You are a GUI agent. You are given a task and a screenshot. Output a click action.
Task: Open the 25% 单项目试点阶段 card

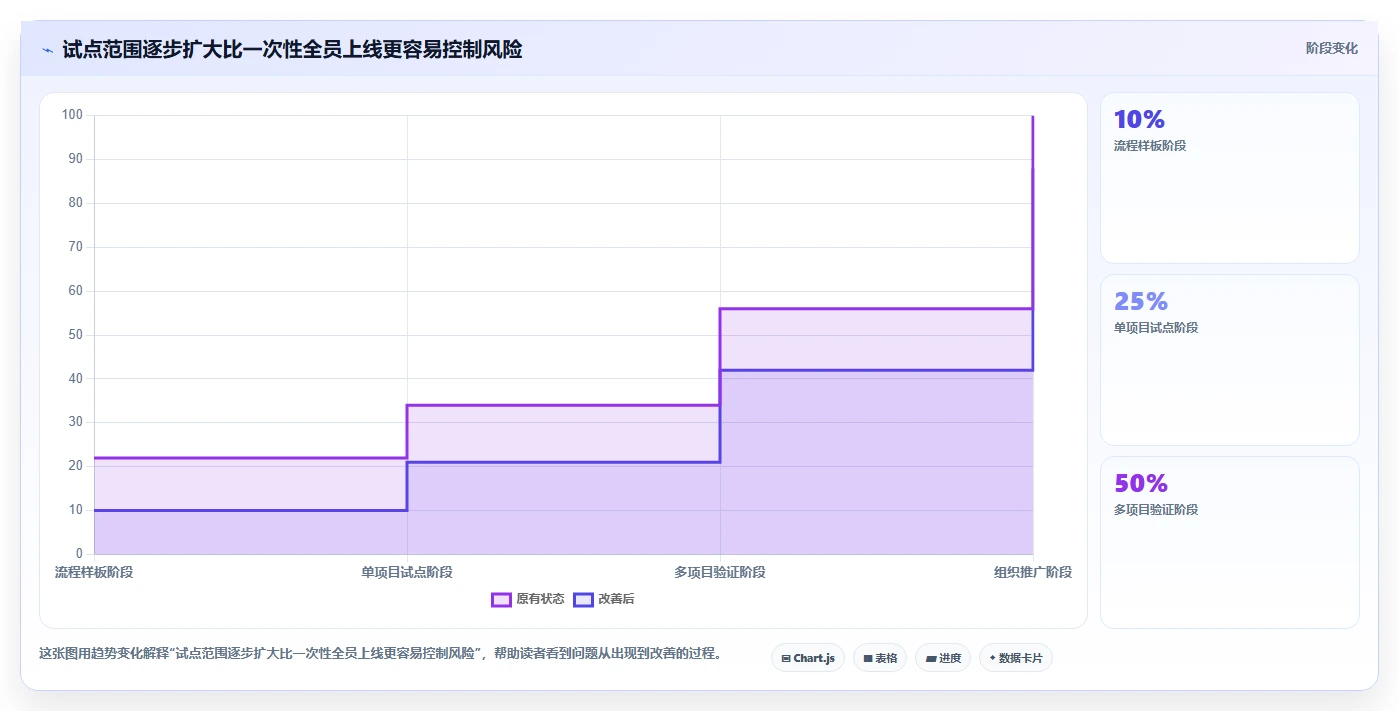(x=1230, y=360)
